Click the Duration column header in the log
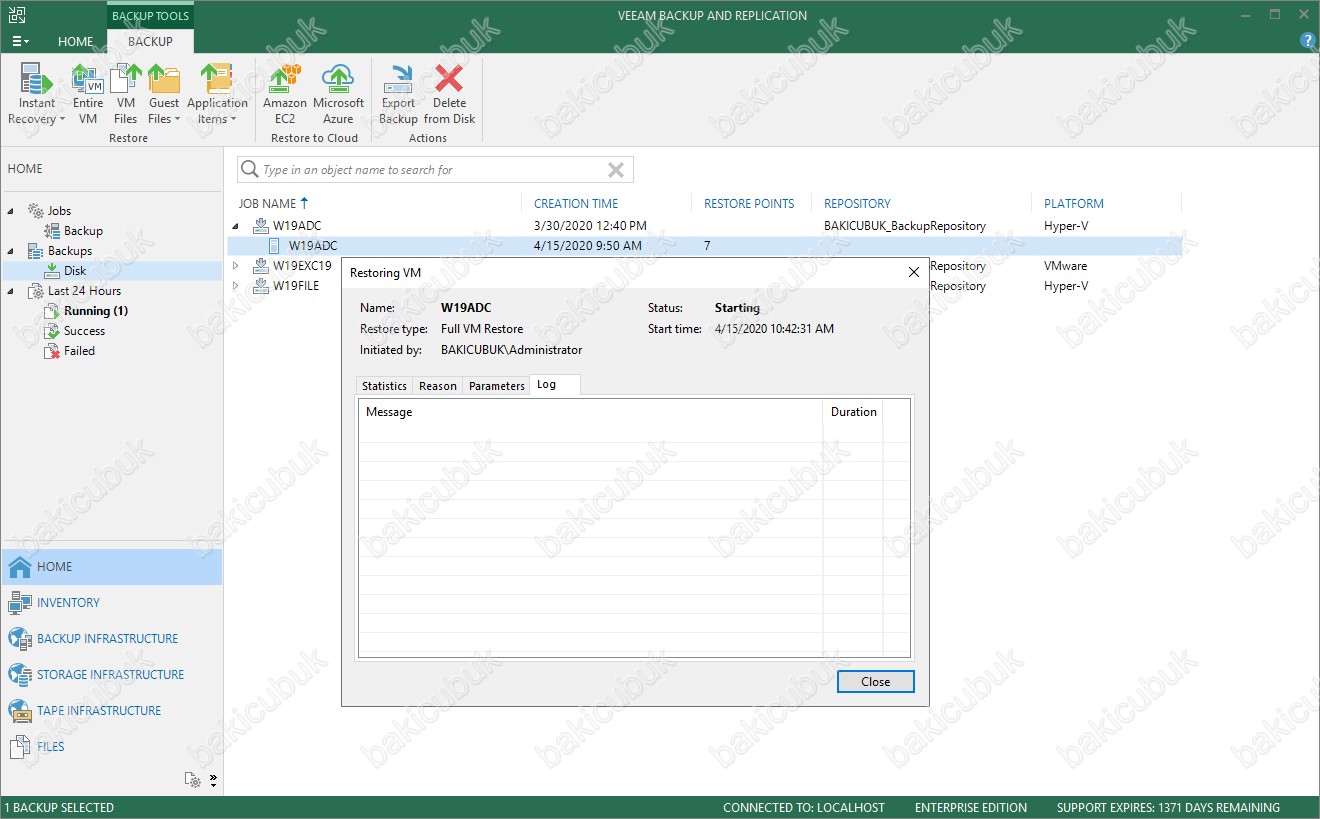This screenshot has height=819, width=1320. [853, 412]
